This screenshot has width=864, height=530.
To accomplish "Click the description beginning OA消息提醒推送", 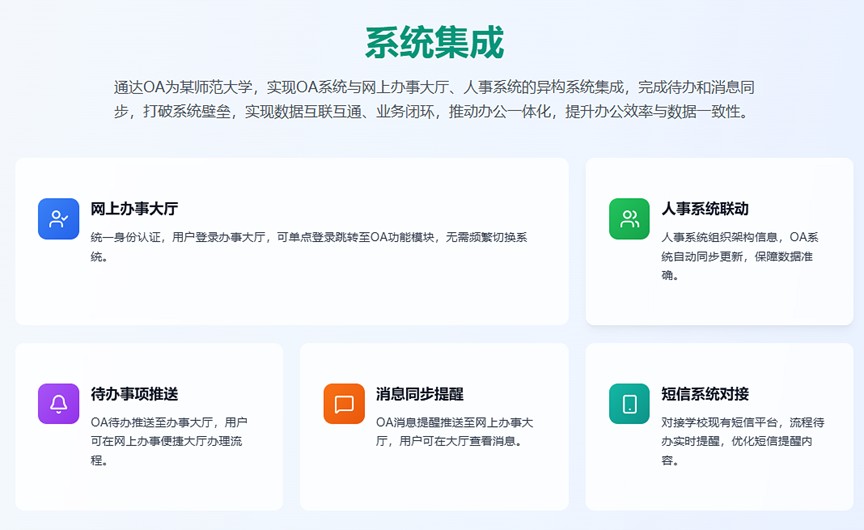I will click(x=454, y=431).
